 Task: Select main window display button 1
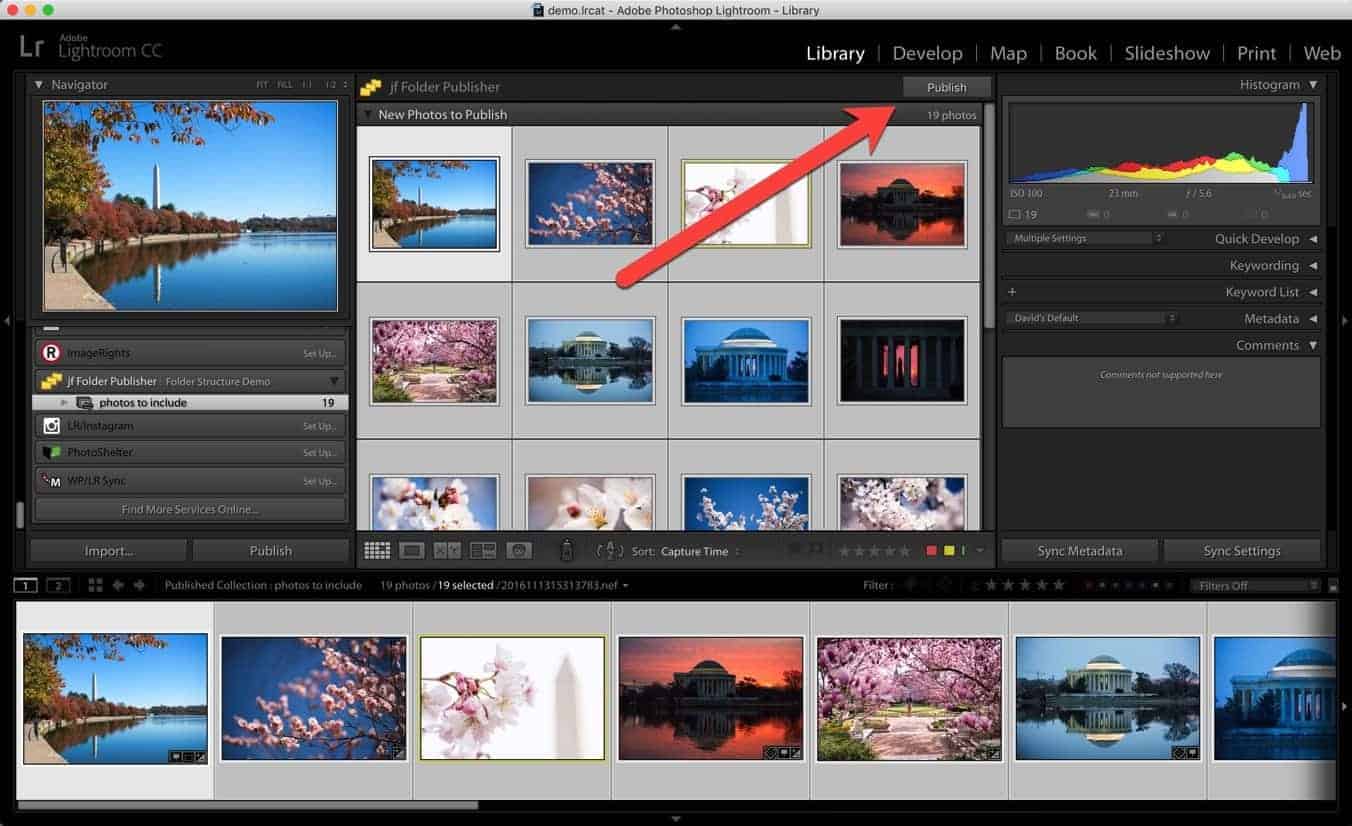[27, 585]
